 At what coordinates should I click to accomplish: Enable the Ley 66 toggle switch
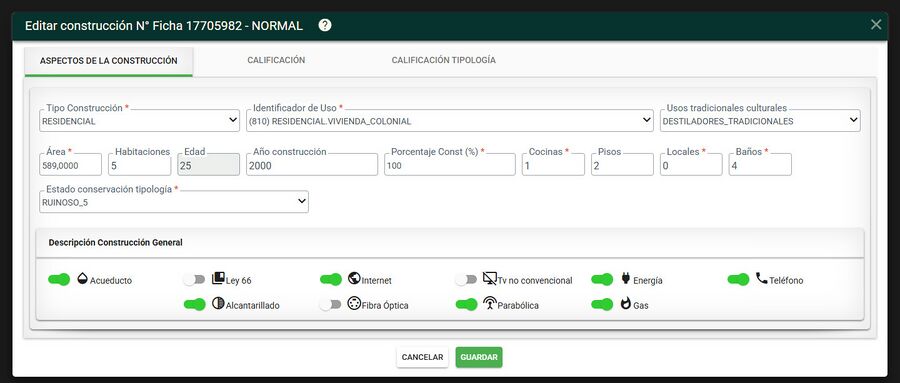[x=194, y=280]
